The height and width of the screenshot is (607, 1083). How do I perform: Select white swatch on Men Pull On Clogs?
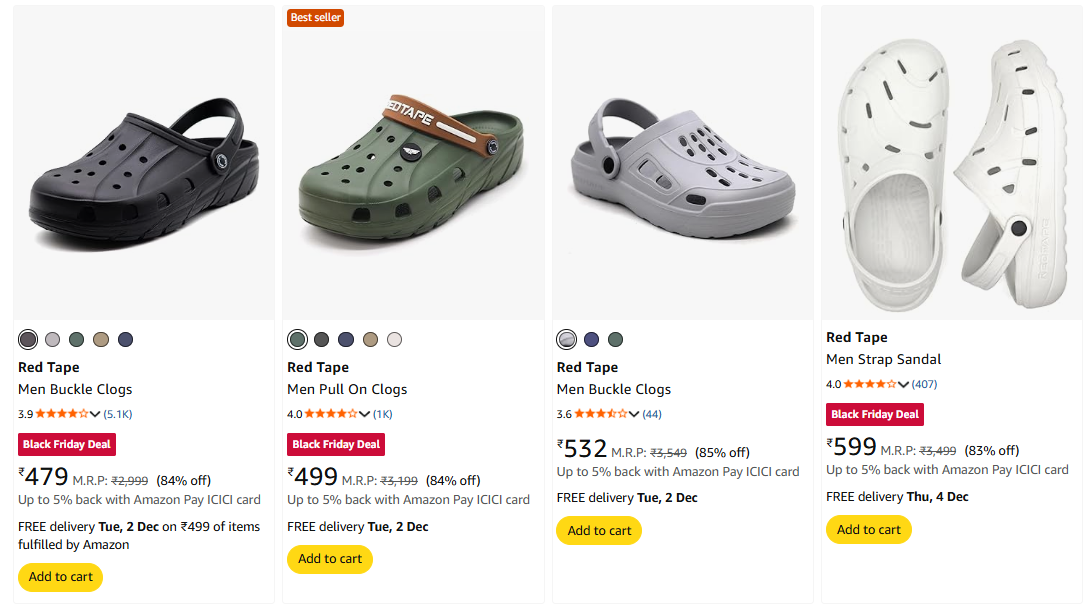[394, 339]
